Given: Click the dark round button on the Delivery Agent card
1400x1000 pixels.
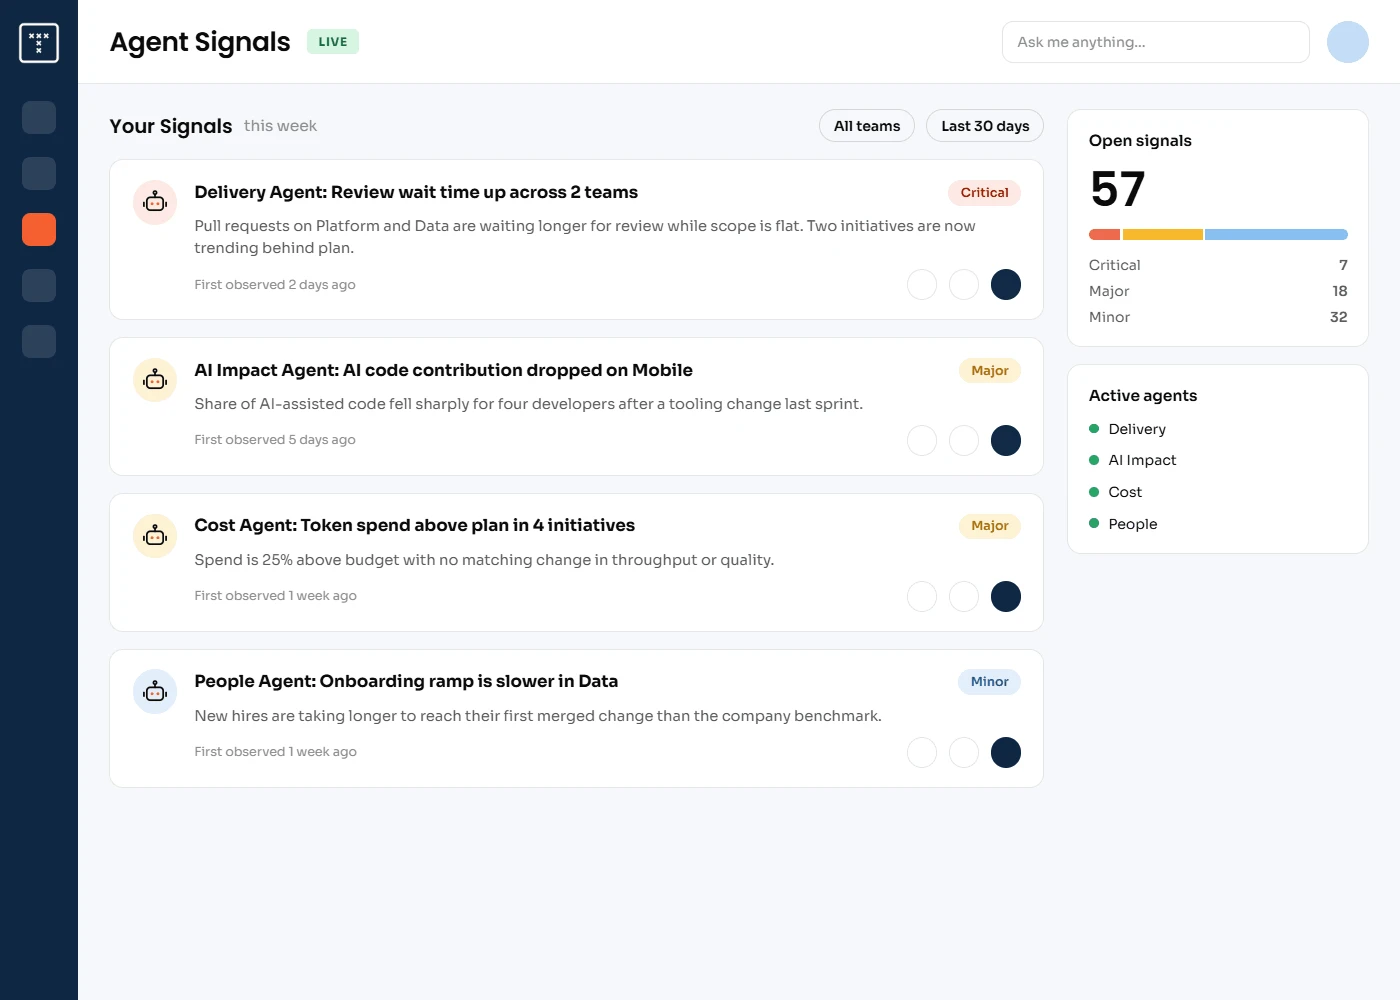Looking at the screenshot, I should [1006, 285].
